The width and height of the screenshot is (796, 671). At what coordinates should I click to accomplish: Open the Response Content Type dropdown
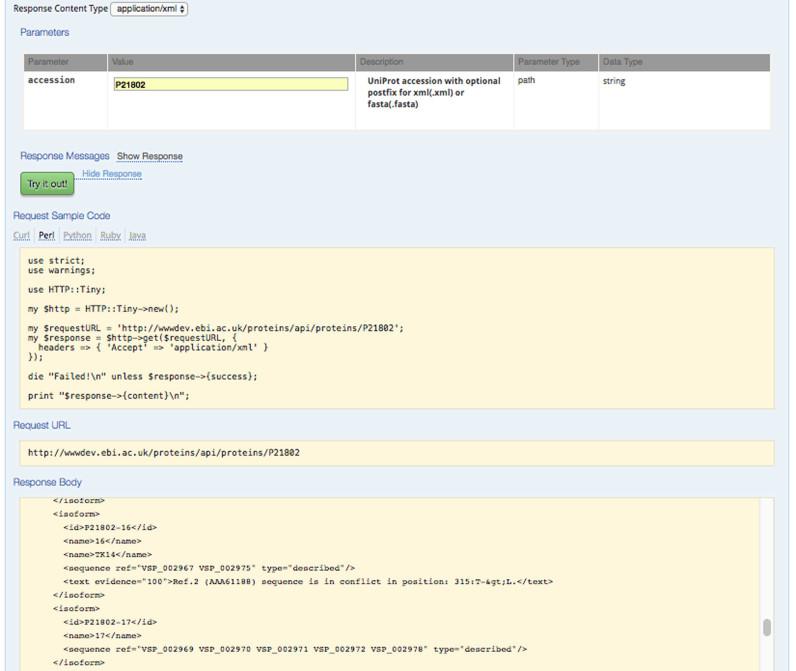click(x=148, y=9)
